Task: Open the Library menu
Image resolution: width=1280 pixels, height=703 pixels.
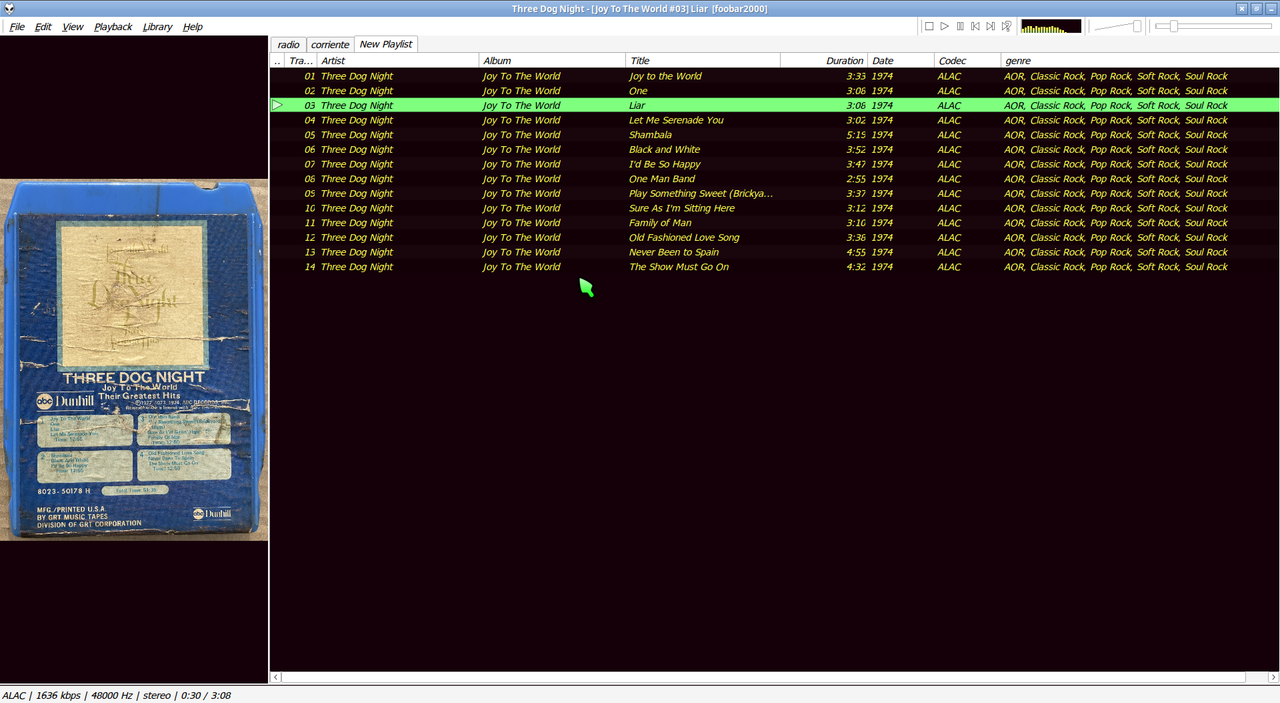Action: (157, 27)
